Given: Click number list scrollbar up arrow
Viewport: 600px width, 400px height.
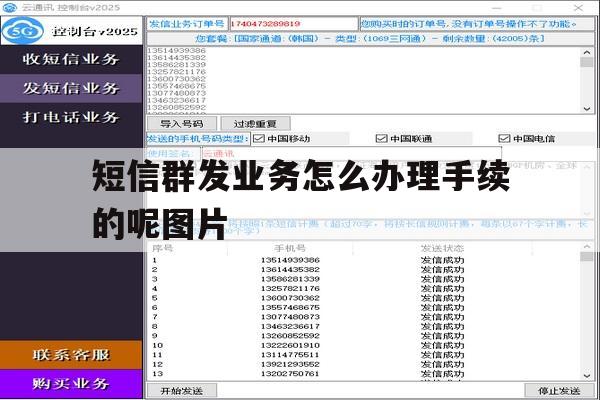Looking at the screenshot, I should click(587, 52).
